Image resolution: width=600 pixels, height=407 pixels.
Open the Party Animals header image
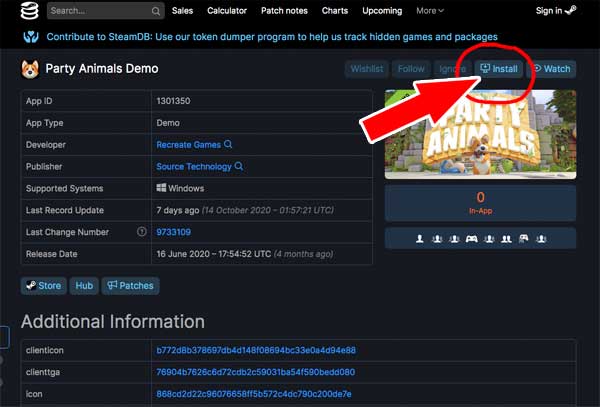pyautogui.click(x=480, y=134)
